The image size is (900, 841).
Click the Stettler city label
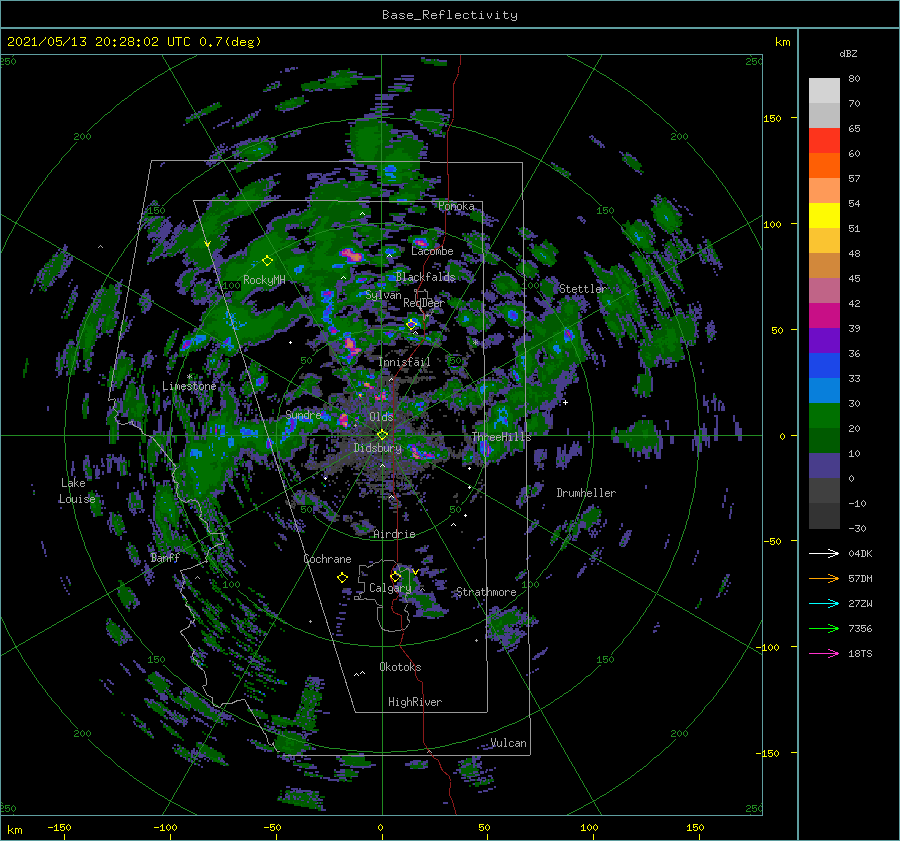point(583,289)
